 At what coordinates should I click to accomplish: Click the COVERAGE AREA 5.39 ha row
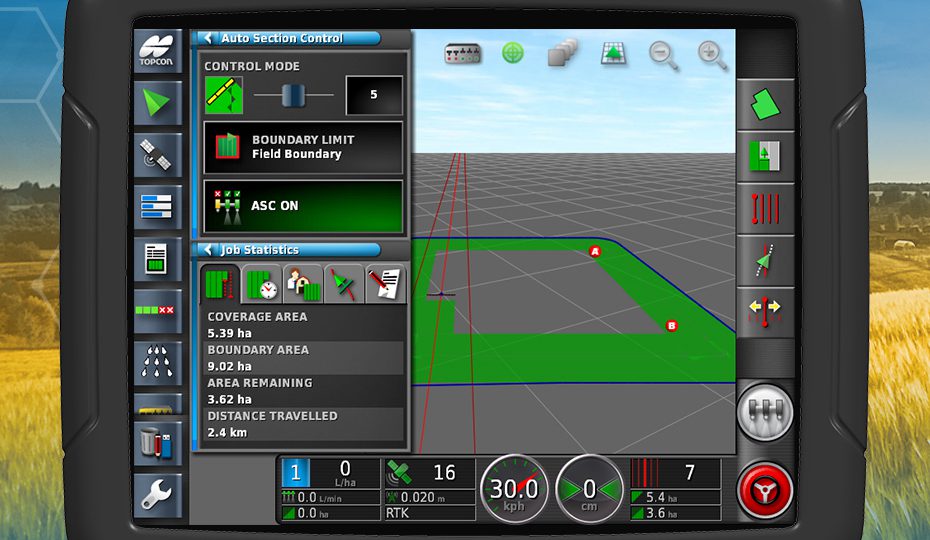tap(303, 325)
